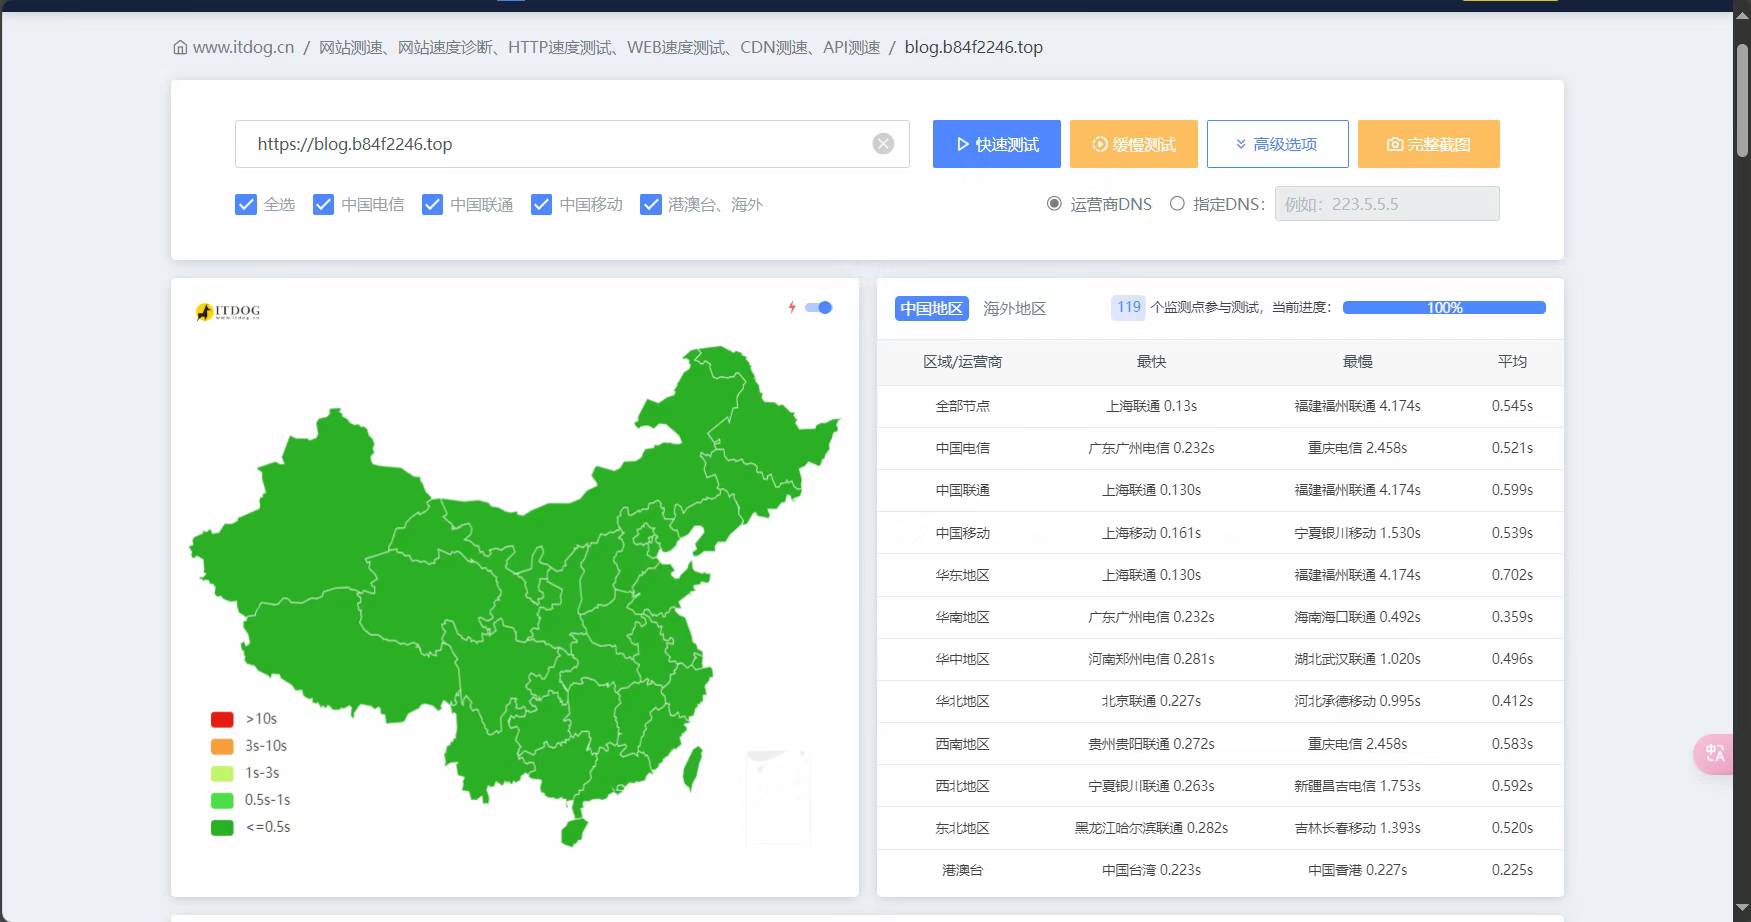
Task: Click the URL input field
Action: 572,144
